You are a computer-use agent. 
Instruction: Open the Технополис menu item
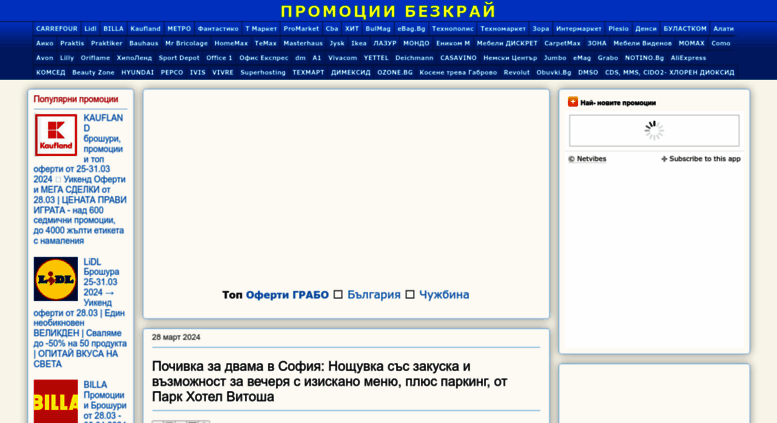click(452, 29)
